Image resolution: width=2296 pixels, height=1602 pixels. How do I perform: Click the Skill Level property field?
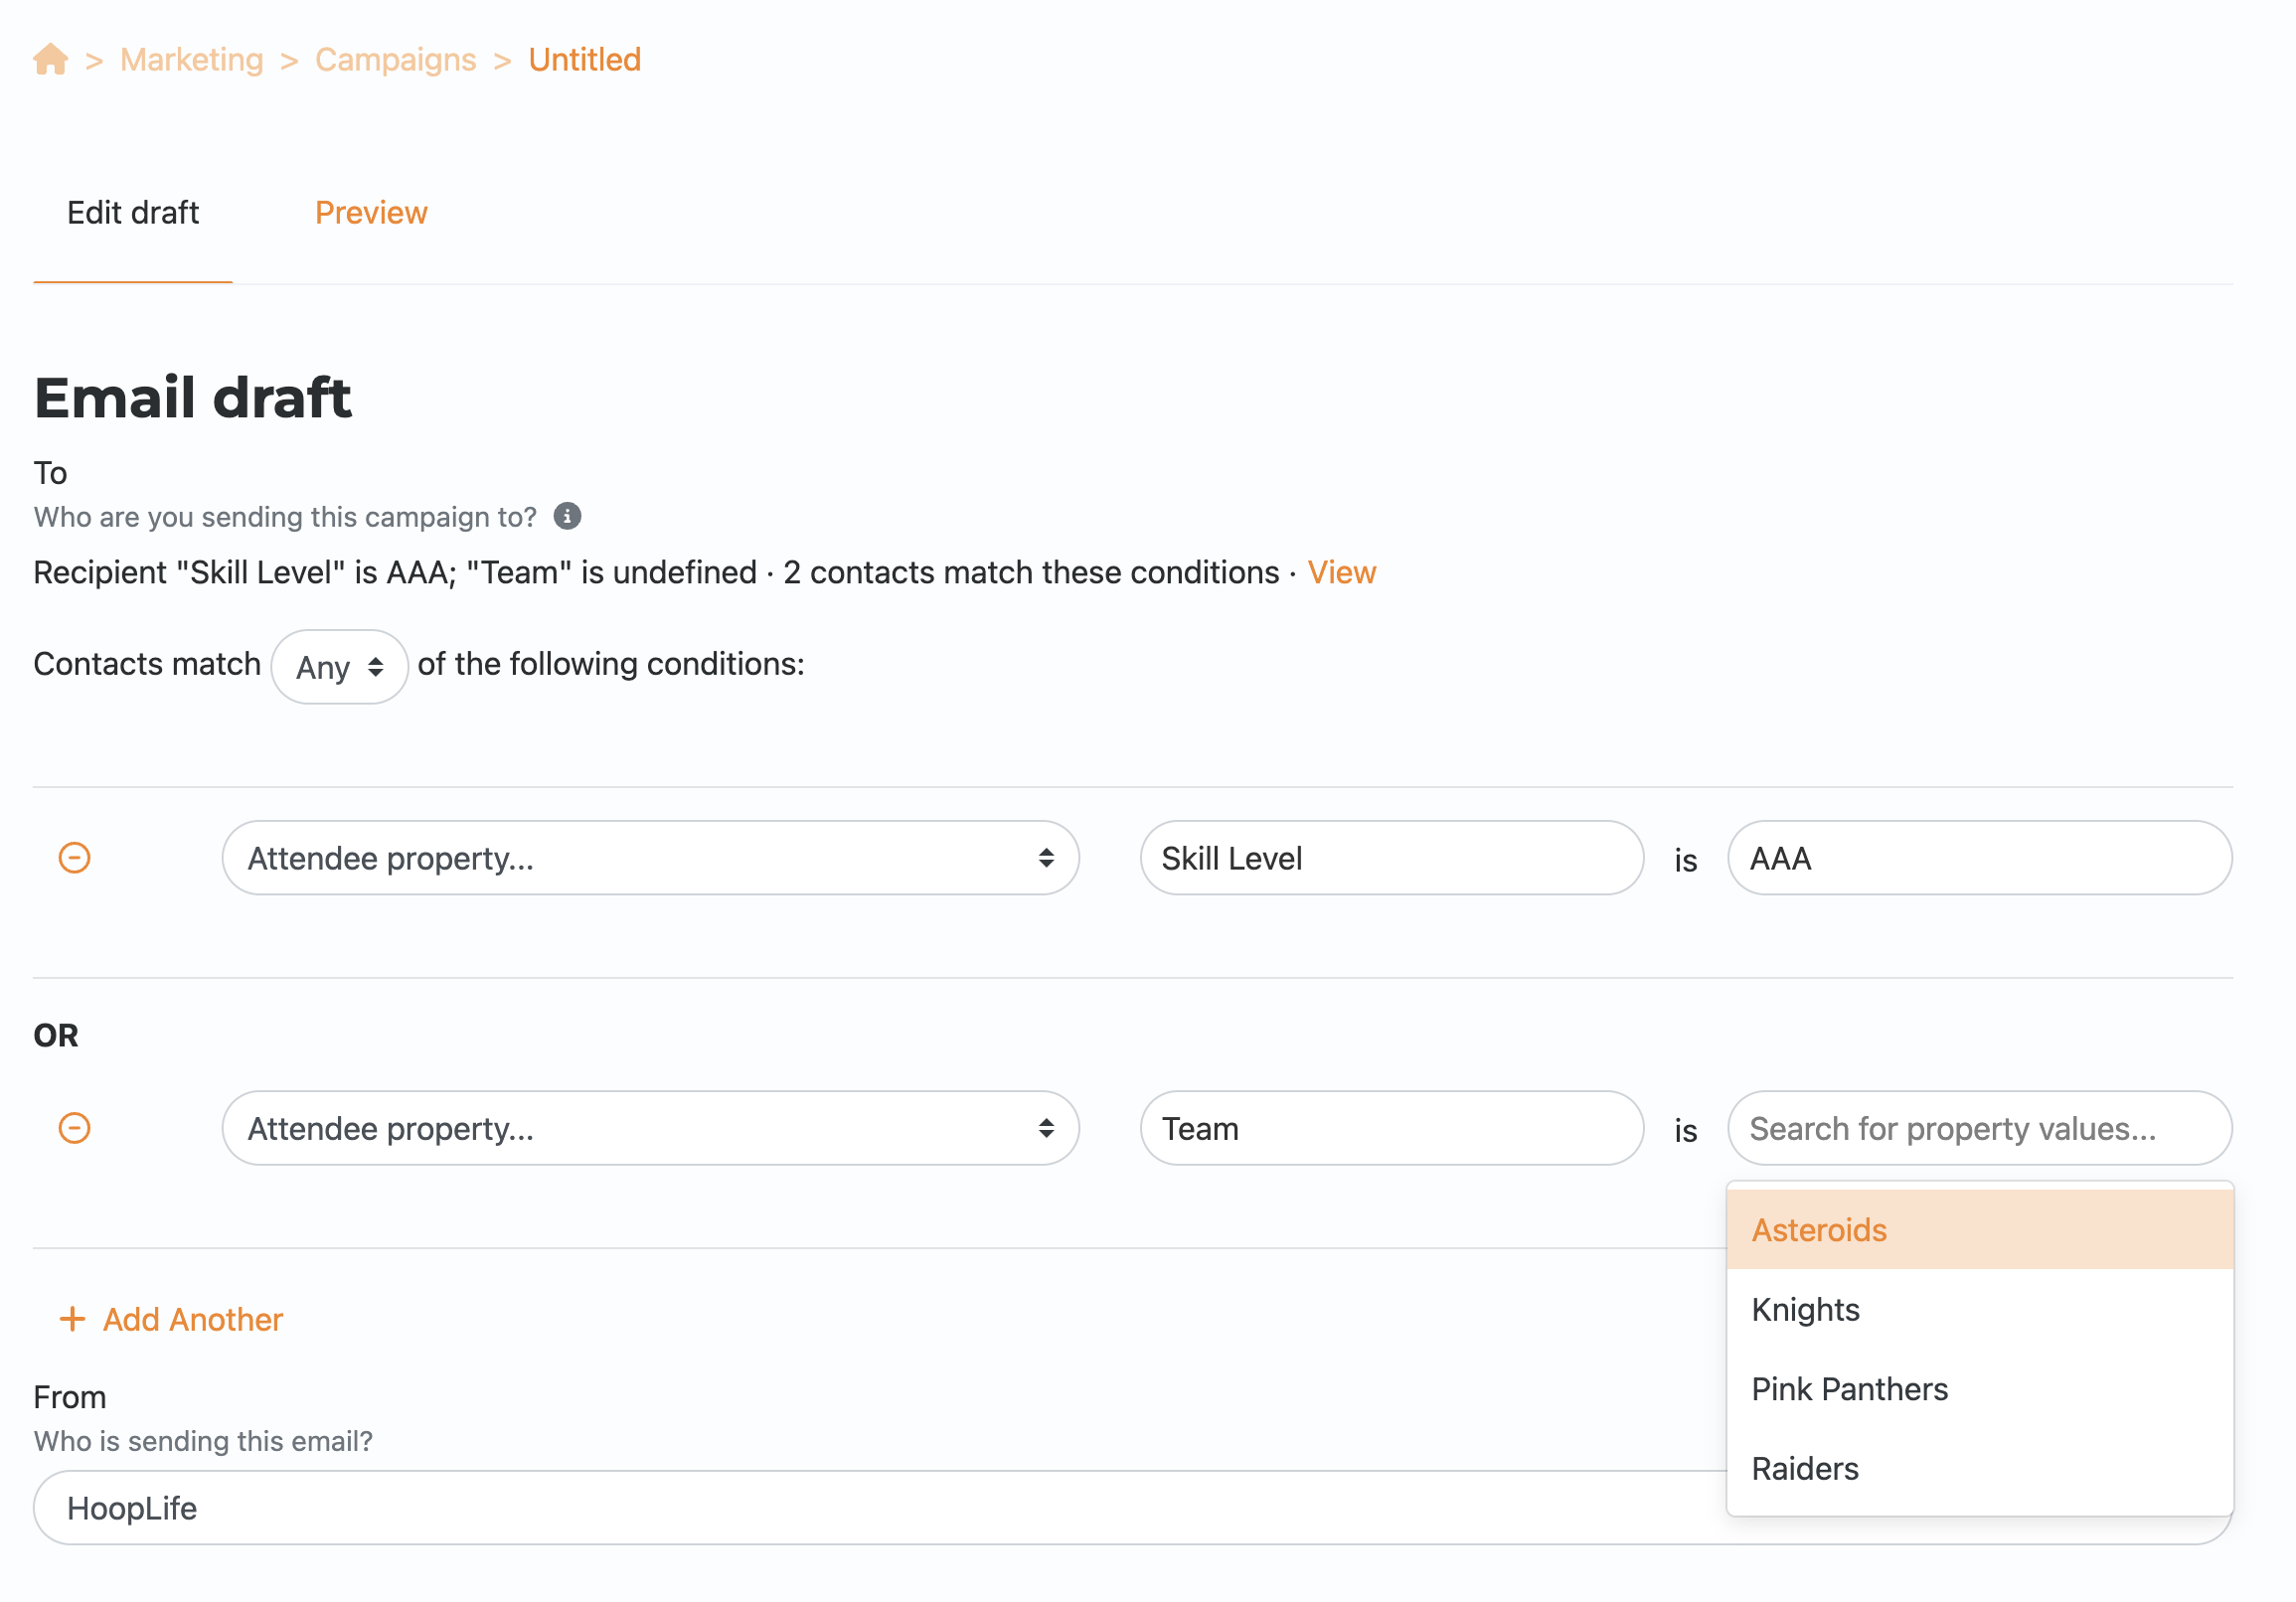pos(1391,858)
